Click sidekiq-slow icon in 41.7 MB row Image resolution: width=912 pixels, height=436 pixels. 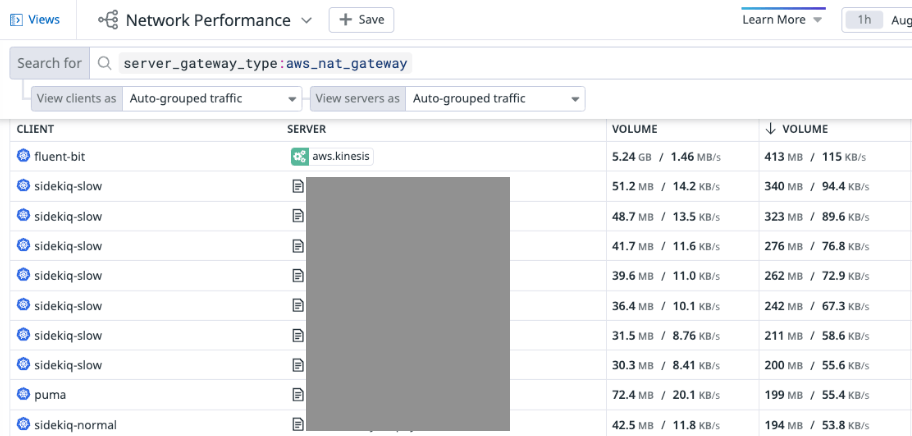click(x=23, y=245)
